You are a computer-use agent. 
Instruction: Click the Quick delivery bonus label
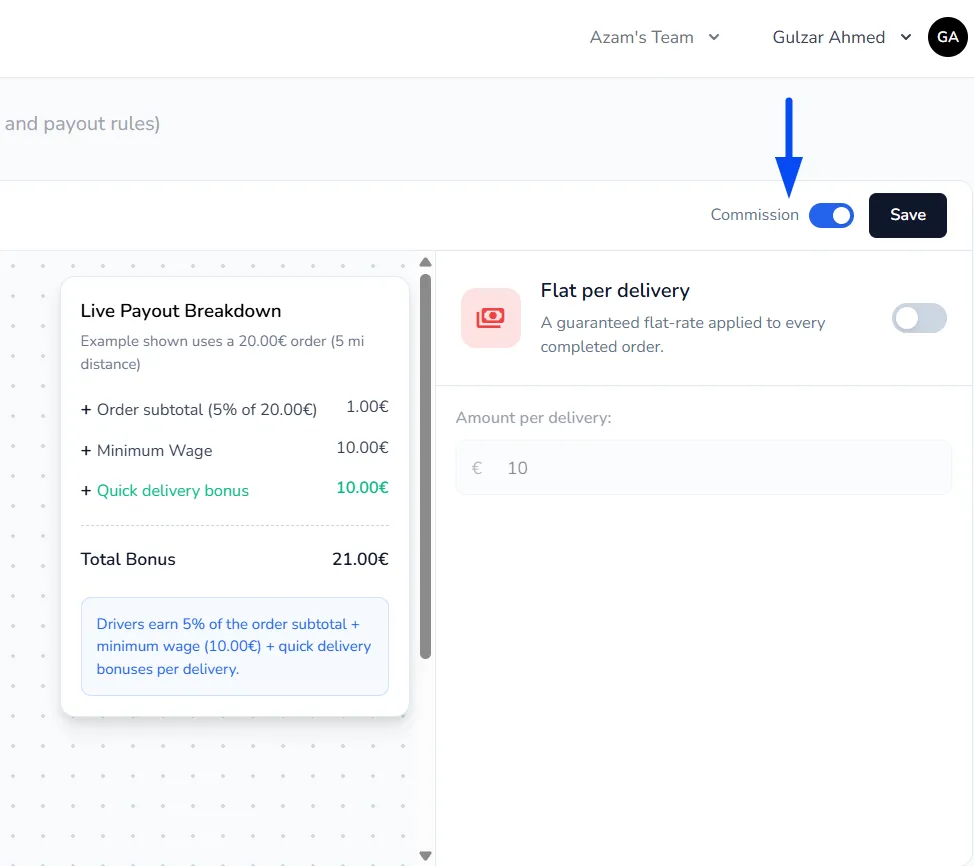click(173, 491)
